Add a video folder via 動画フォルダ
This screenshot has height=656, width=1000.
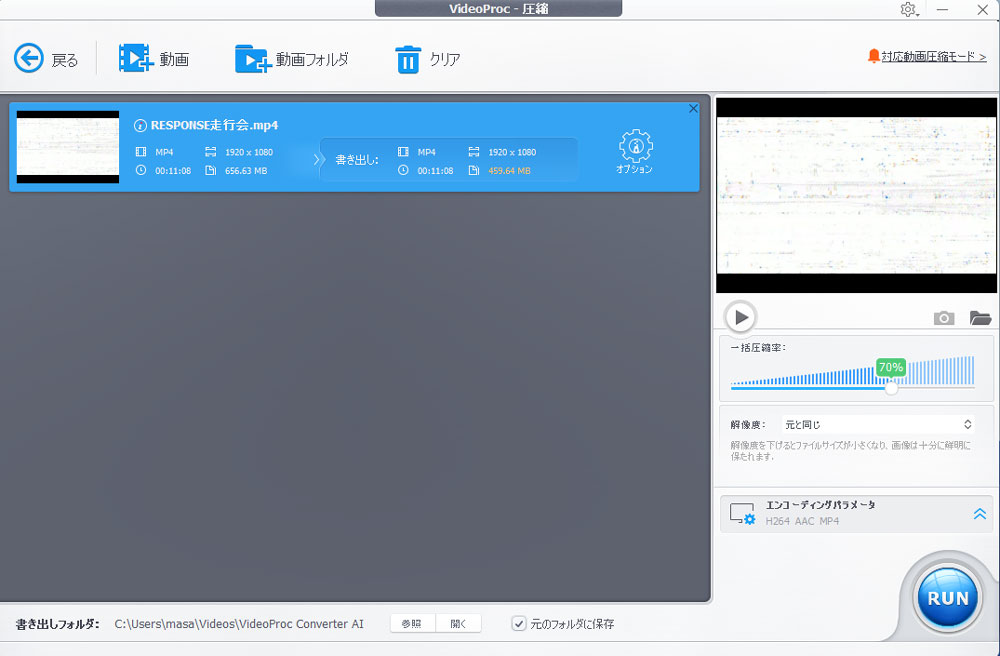253,59
